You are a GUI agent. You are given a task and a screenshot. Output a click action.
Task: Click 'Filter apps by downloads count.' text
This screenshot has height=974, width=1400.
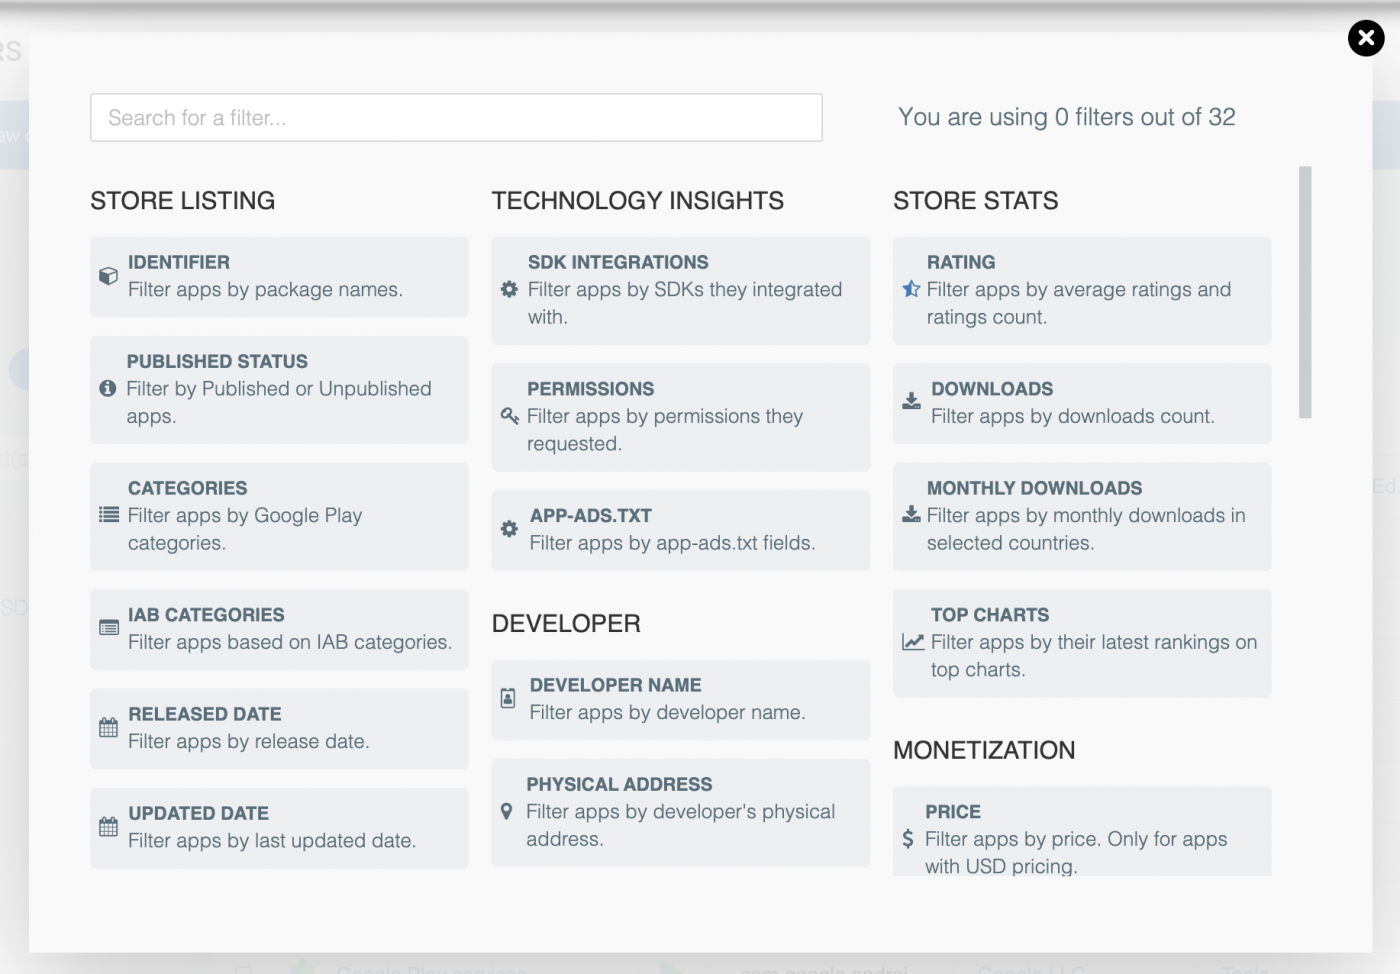click(1073, 416)
